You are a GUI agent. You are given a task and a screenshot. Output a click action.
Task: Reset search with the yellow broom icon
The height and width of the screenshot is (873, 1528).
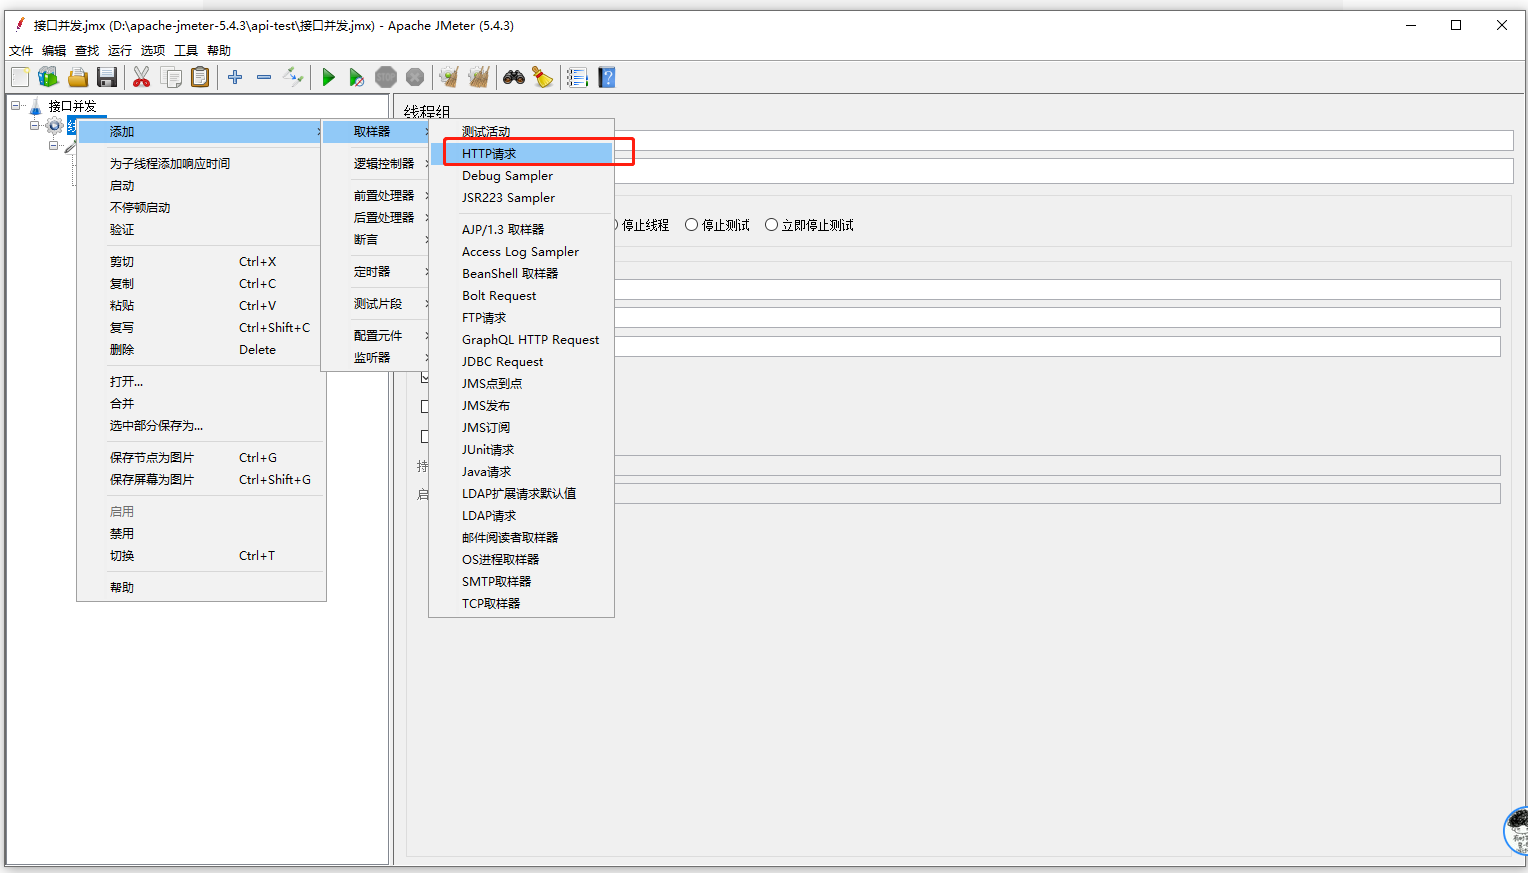tap(543, 77)
